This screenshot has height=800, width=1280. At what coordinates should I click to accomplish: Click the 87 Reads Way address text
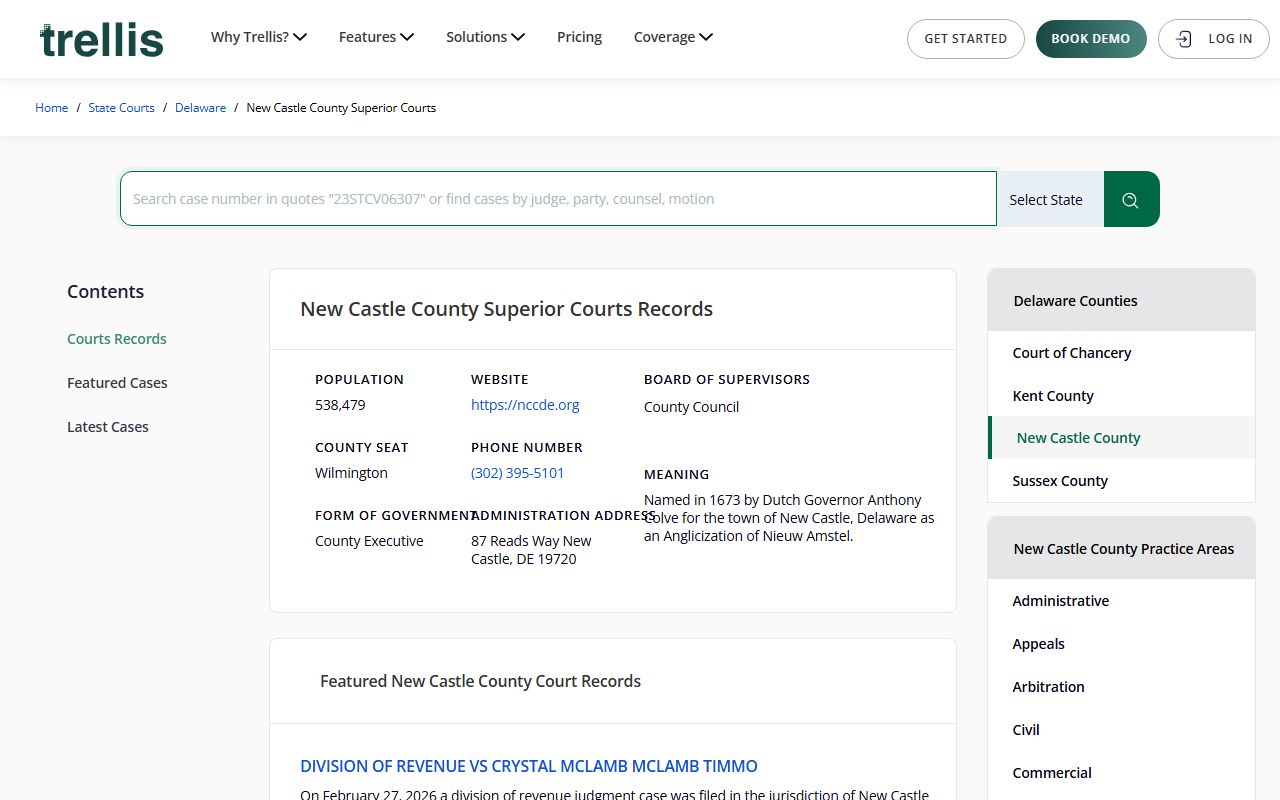pos(531,550)
